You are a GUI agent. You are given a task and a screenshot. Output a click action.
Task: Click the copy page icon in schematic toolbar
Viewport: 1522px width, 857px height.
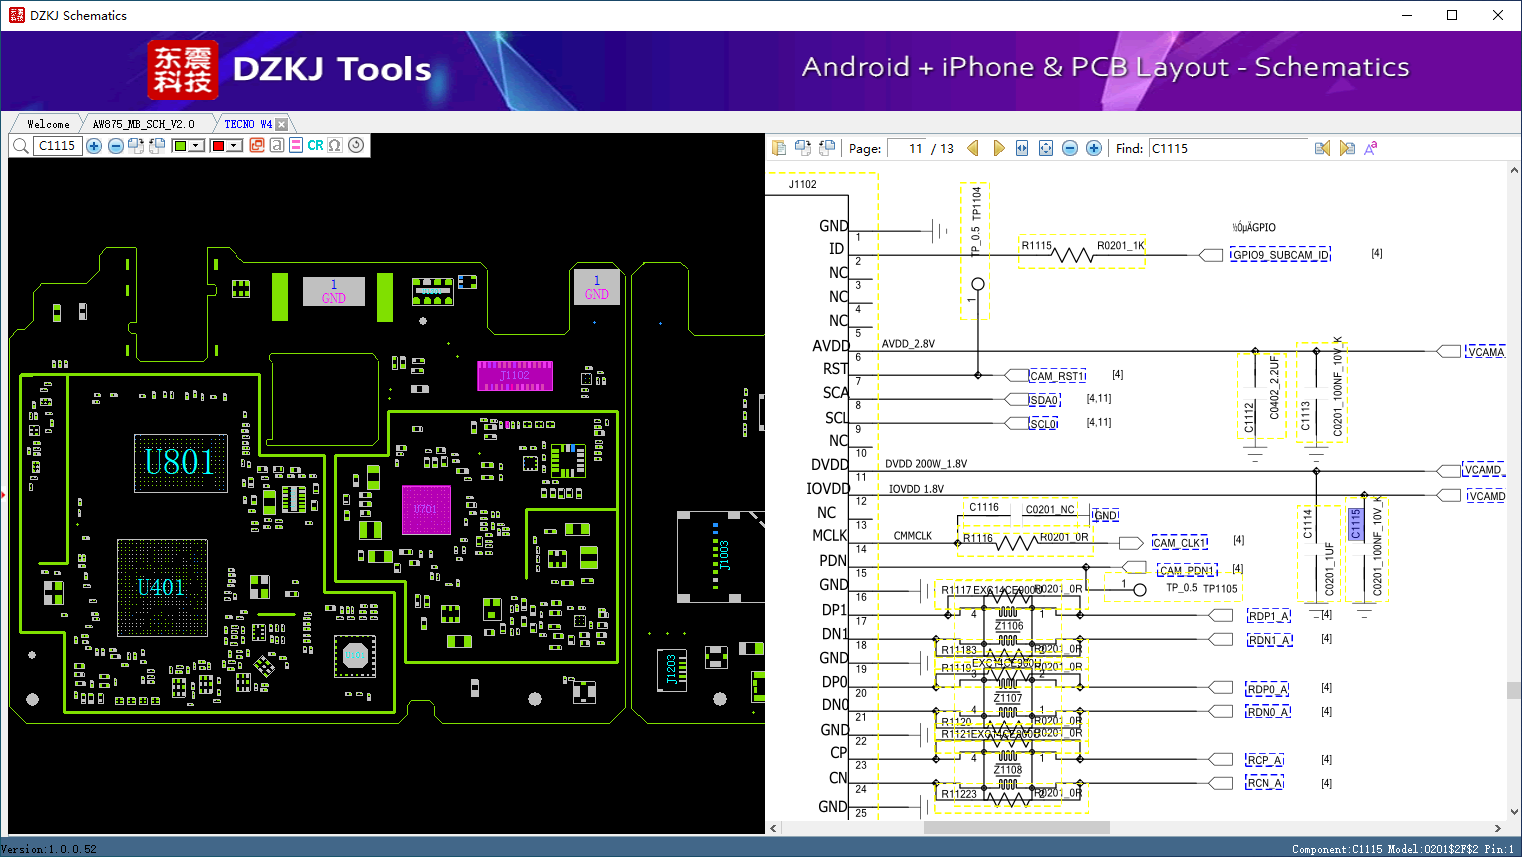tap(779, 148)
